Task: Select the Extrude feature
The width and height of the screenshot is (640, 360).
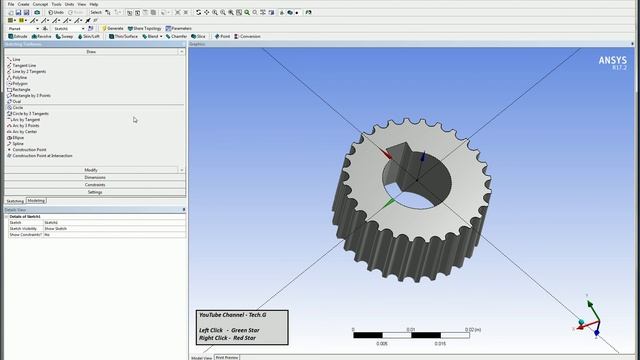Action: 18,36
